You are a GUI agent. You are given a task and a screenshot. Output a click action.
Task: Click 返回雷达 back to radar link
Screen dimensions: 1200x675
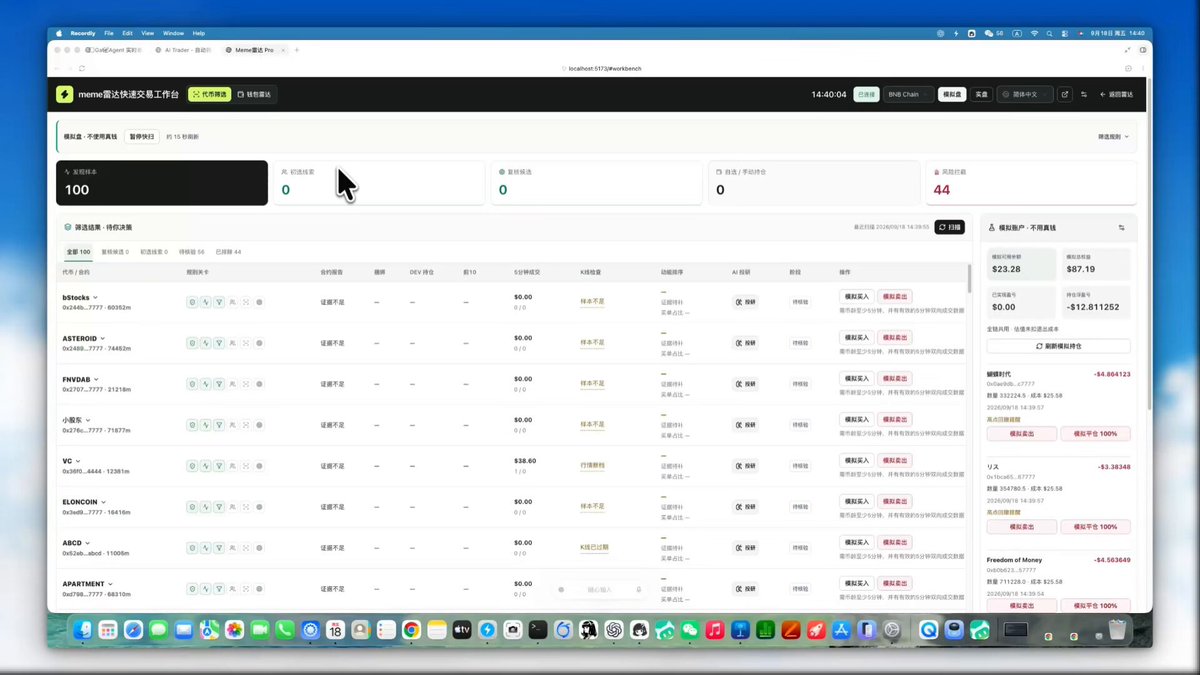tap(1116, 94)
